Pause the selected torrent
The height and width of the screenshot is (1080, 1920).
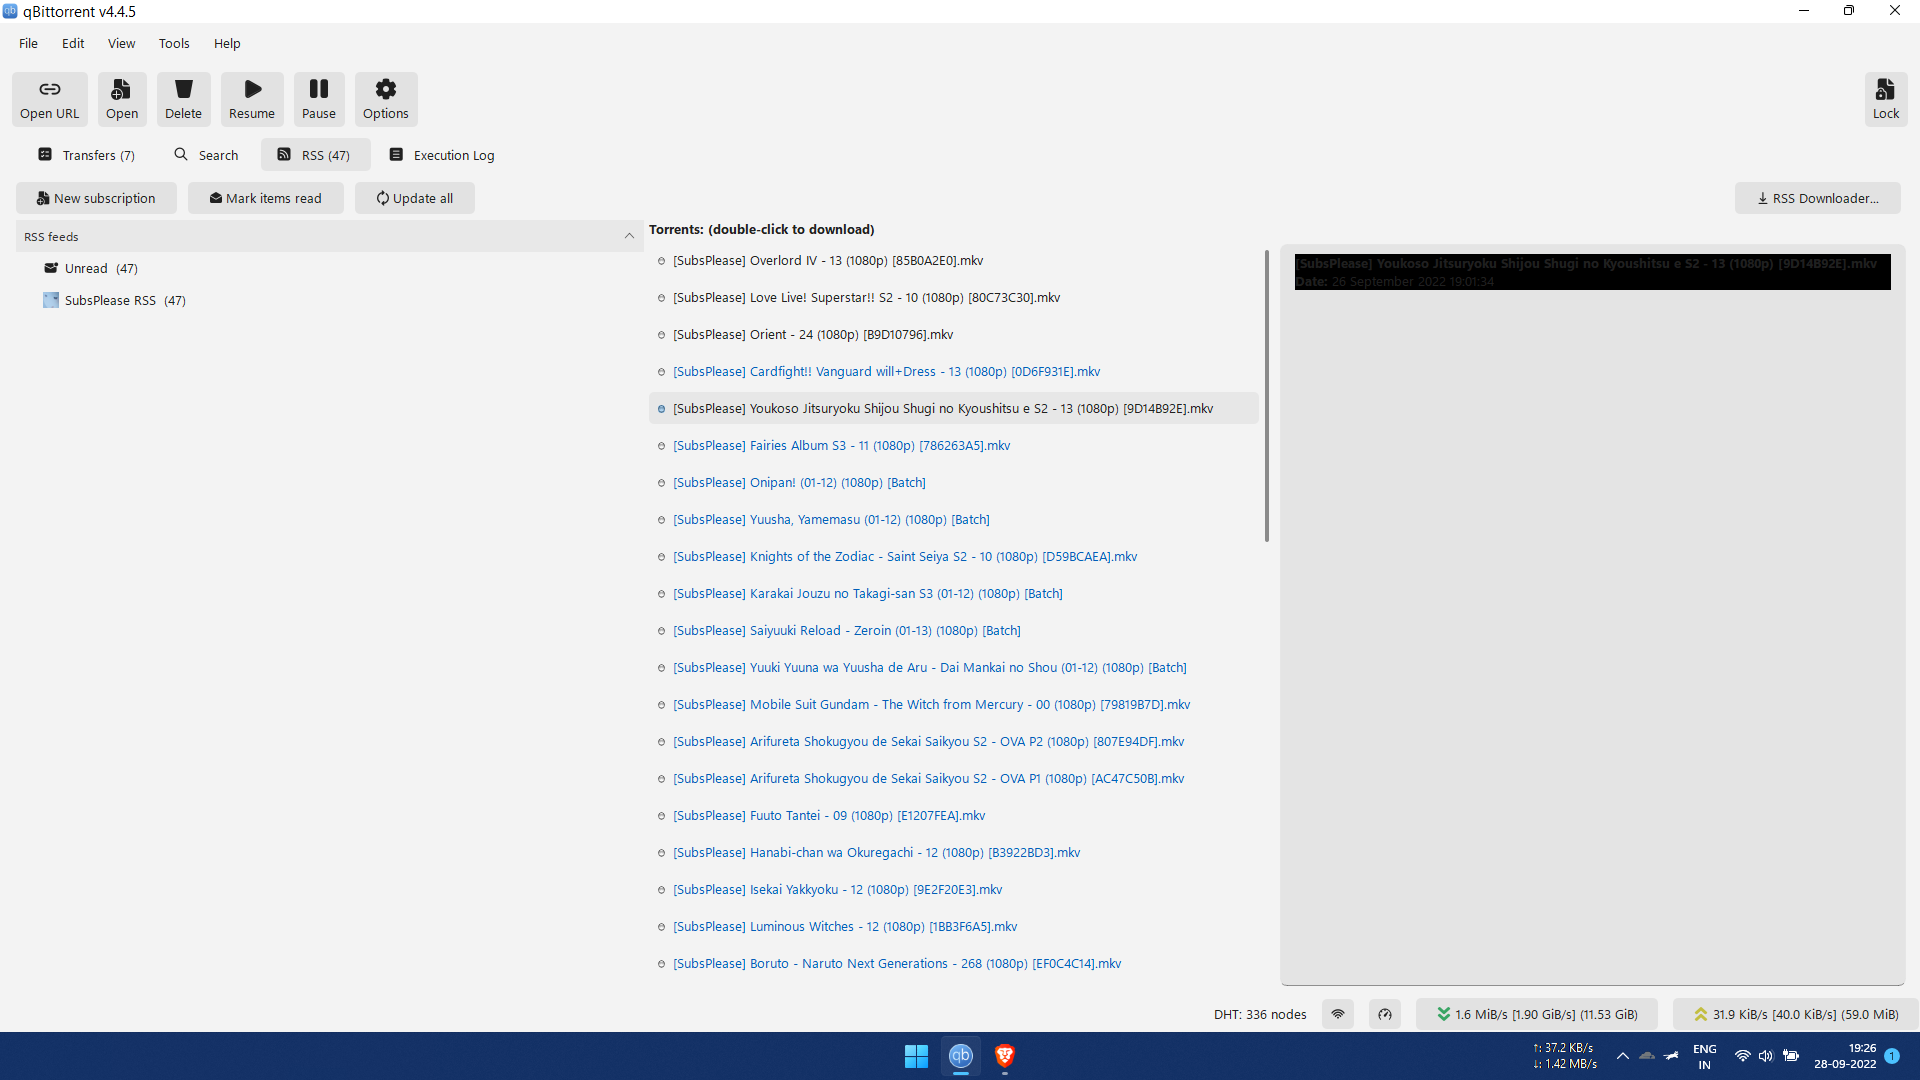click(x=318, y=98)
